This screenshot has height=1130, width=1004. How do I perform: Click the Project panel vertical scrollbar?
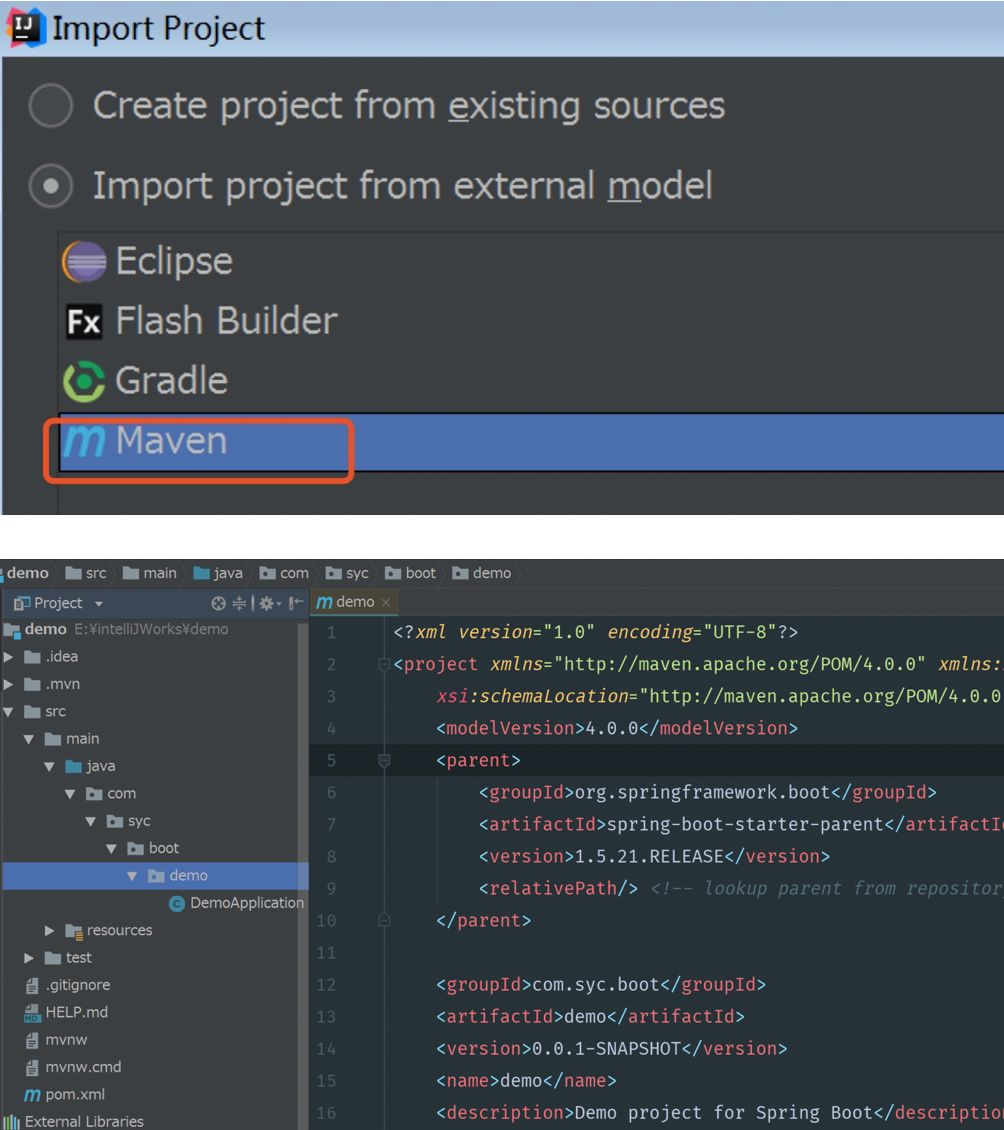click(303, 872)
